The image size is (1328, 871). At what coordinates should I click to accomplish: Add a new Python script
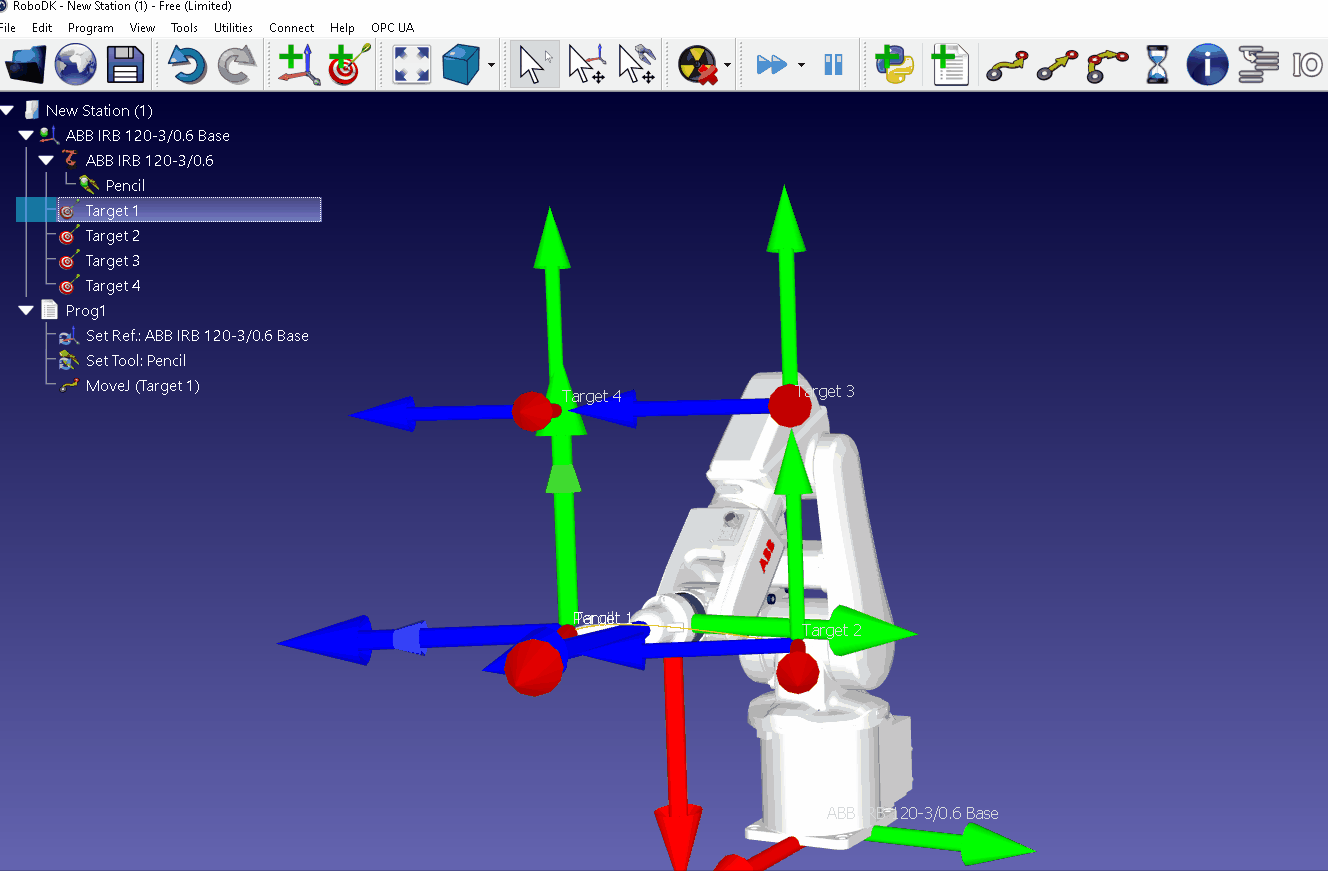pyautogui.click(x=895, y=65)
